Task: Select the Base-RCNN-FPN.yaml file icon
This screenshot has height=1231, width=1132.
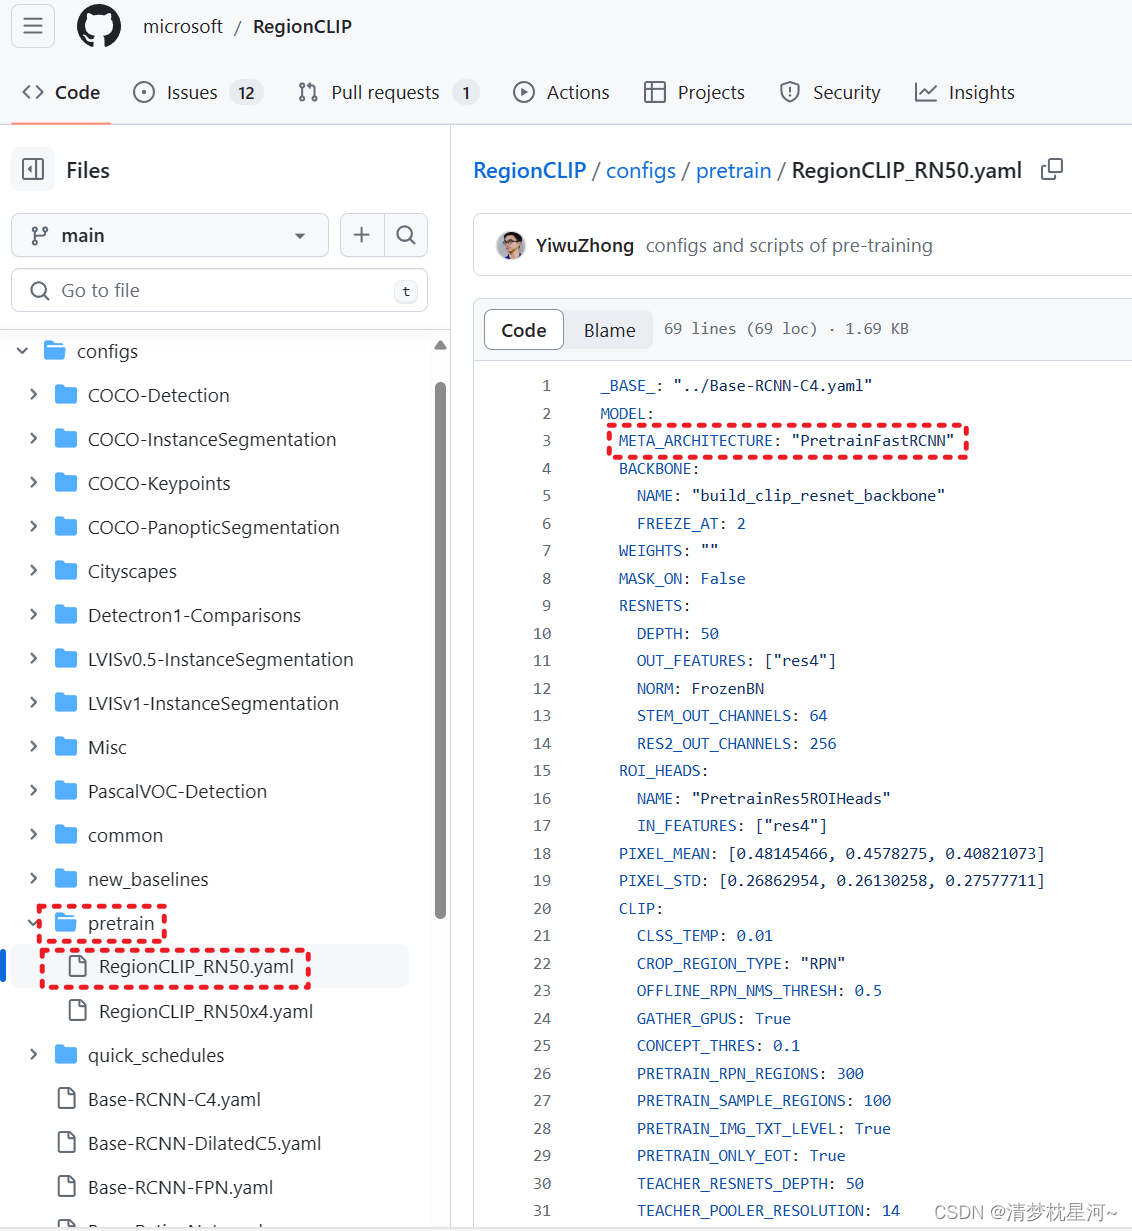Action: [x=67, y=1187]
